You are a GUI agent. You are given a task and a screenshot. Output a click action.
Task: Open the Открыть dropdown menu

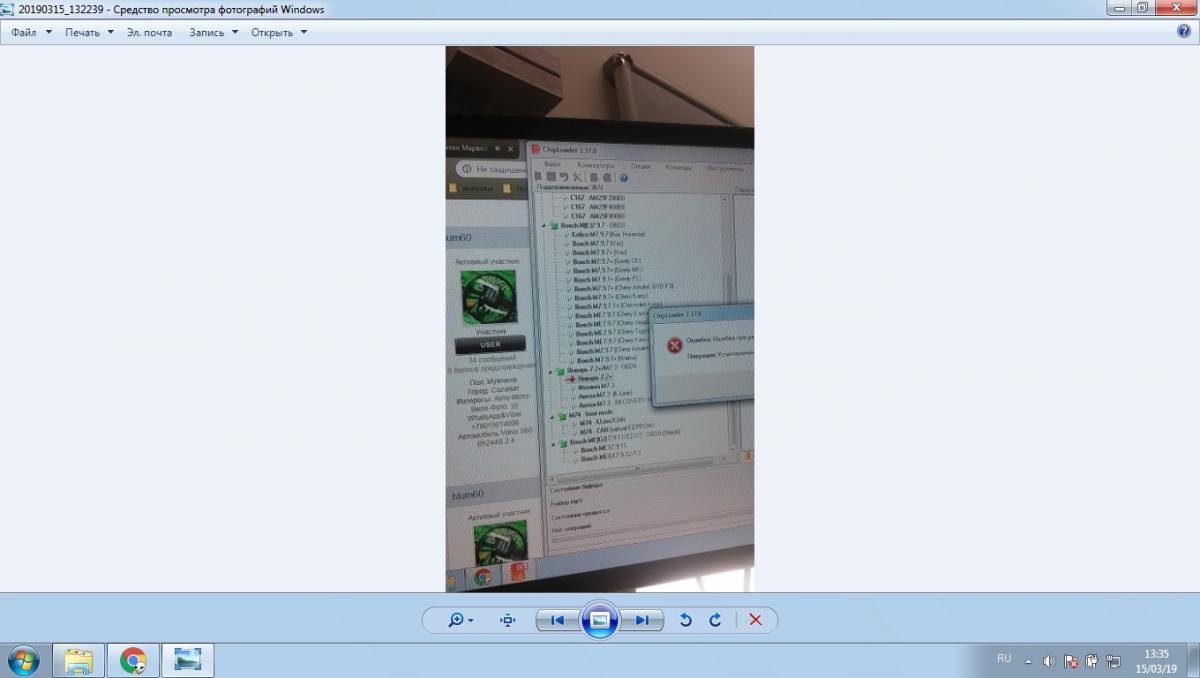point(278,32)
